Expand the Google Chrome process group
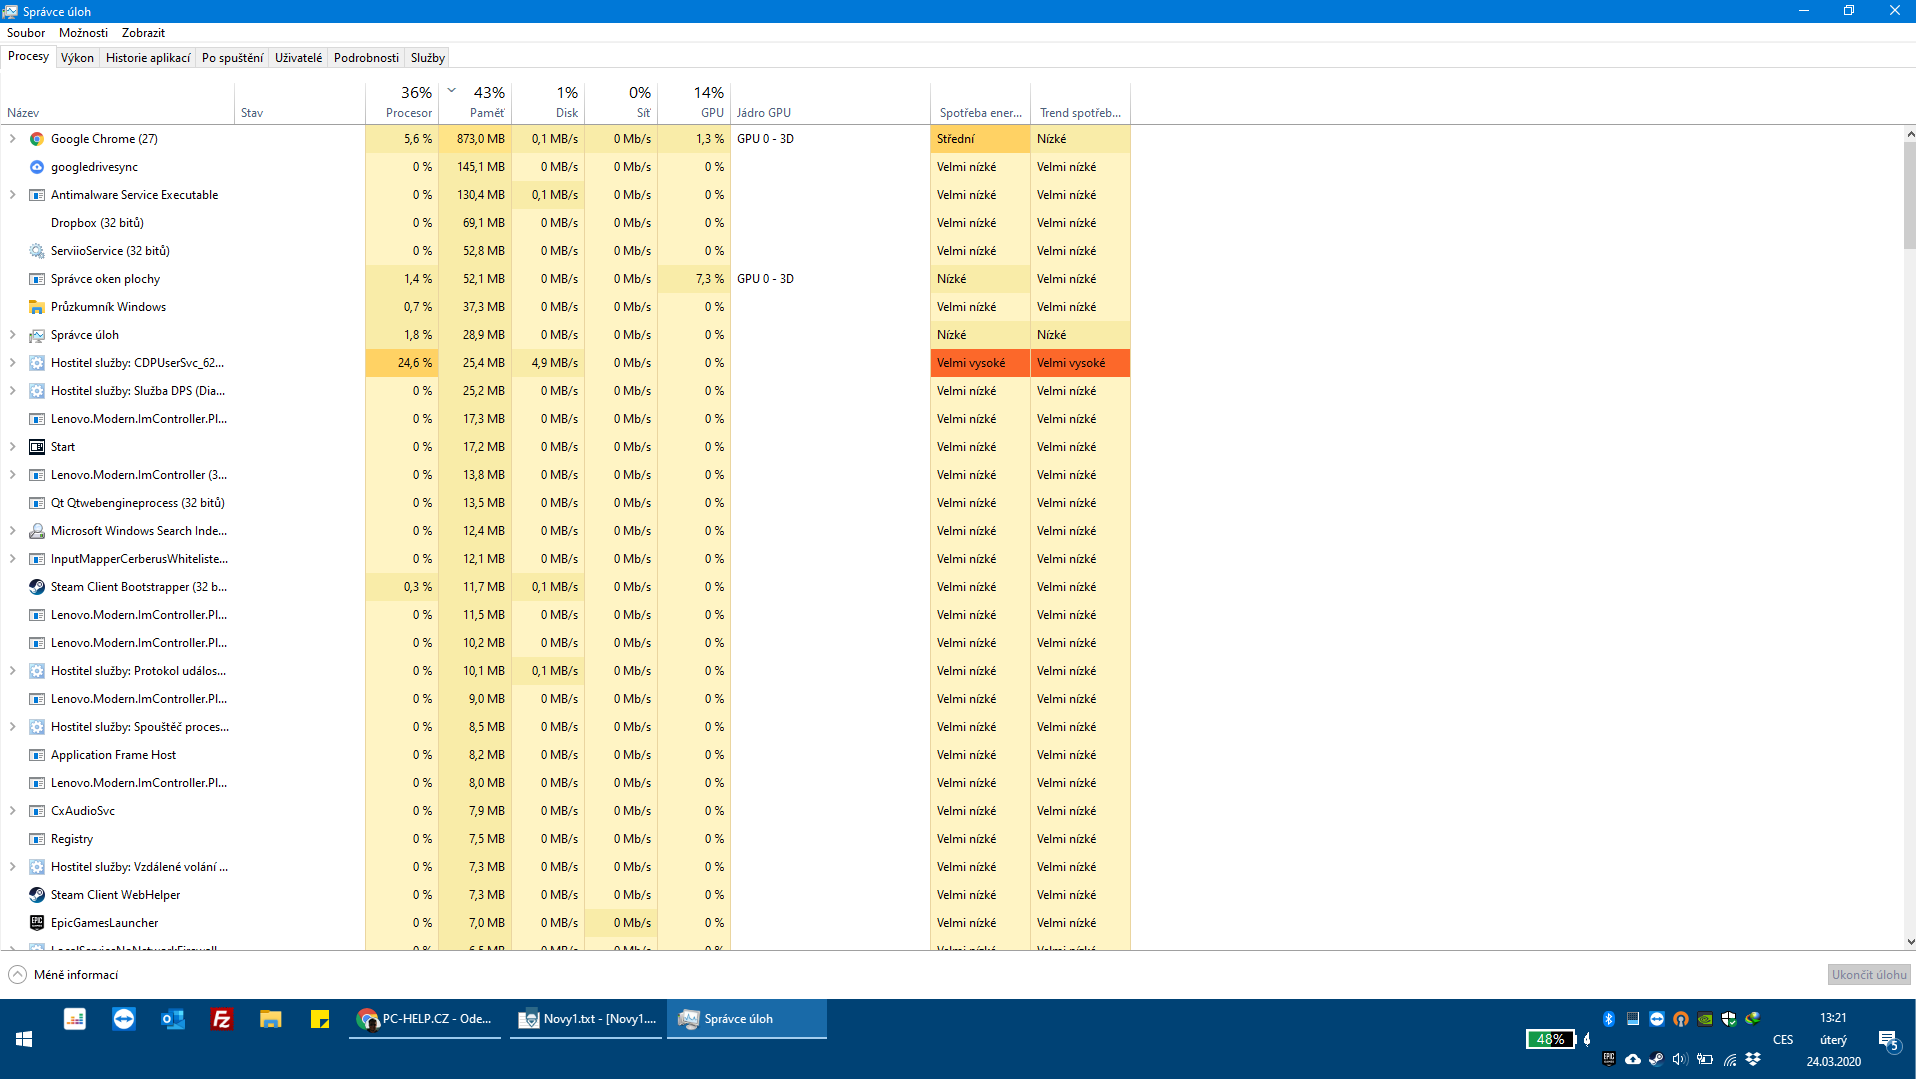The image size is (1916, 1079). [x=12, y=139]
